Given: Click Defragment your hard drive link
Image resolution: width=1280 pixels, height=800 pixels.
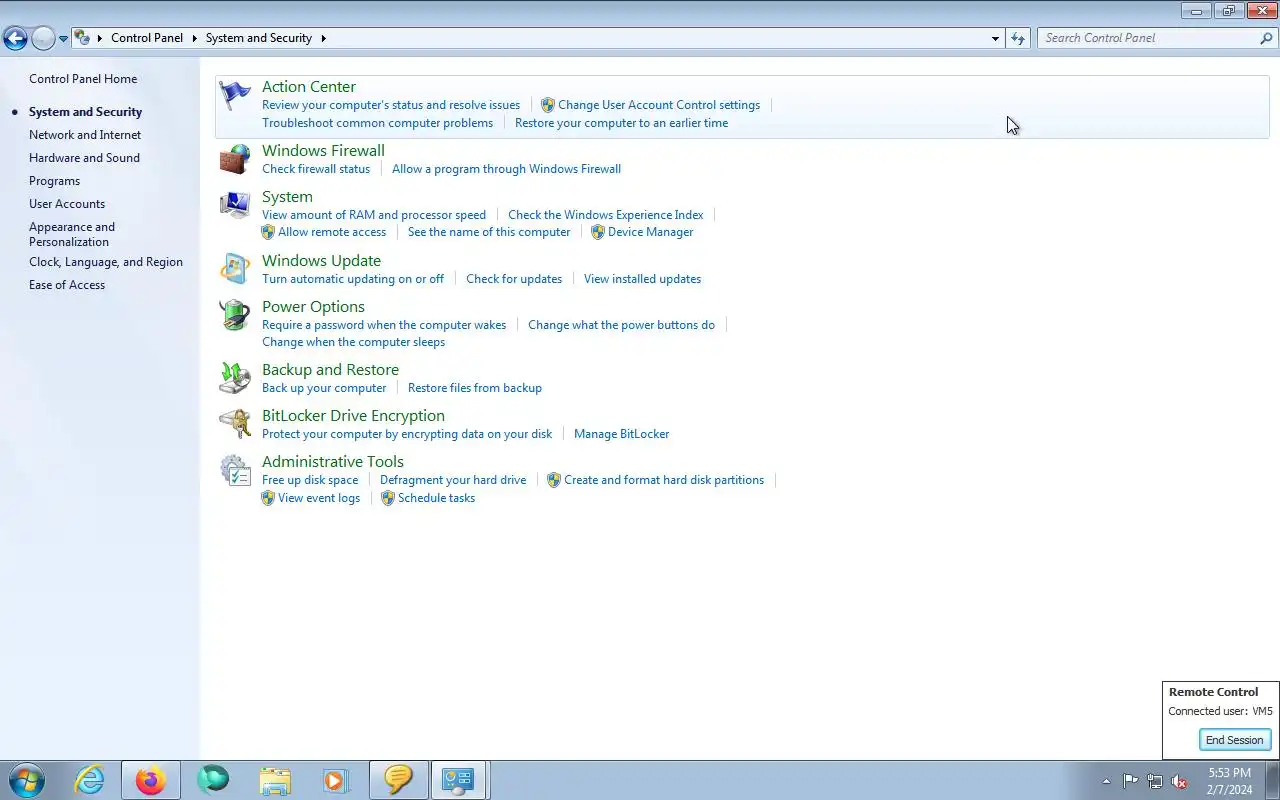Looking at the screenshot, I should click(453, 480).
